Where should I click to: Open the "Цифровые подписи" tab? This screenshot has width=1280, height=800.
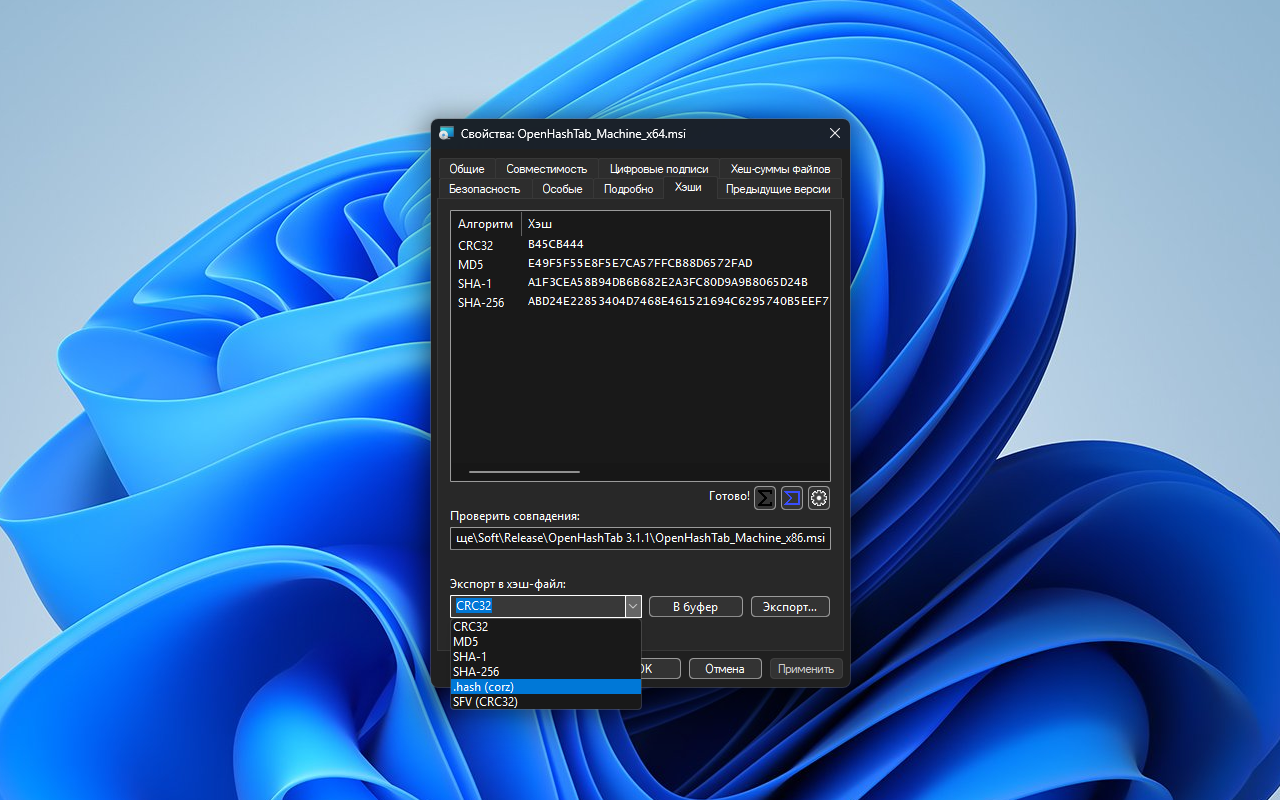click(658, 169)
